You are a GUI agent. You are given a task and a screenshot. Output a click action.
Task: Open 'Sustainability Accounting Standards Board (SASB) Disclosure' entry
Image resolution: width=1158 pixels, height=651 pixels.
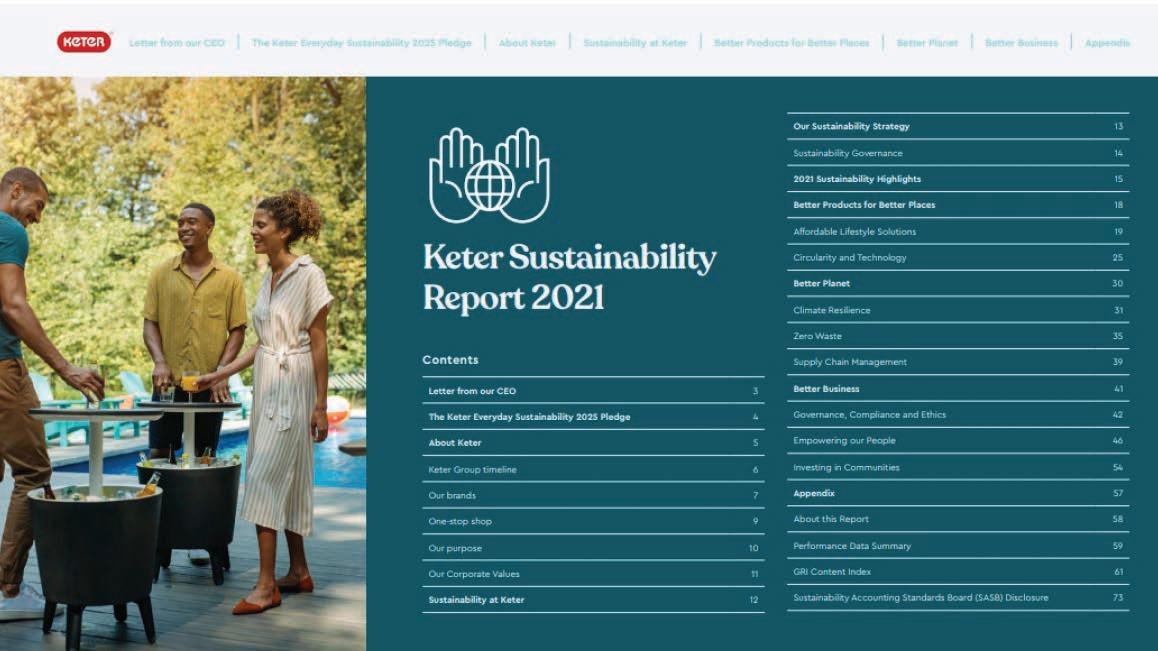(x=958, y=597)
